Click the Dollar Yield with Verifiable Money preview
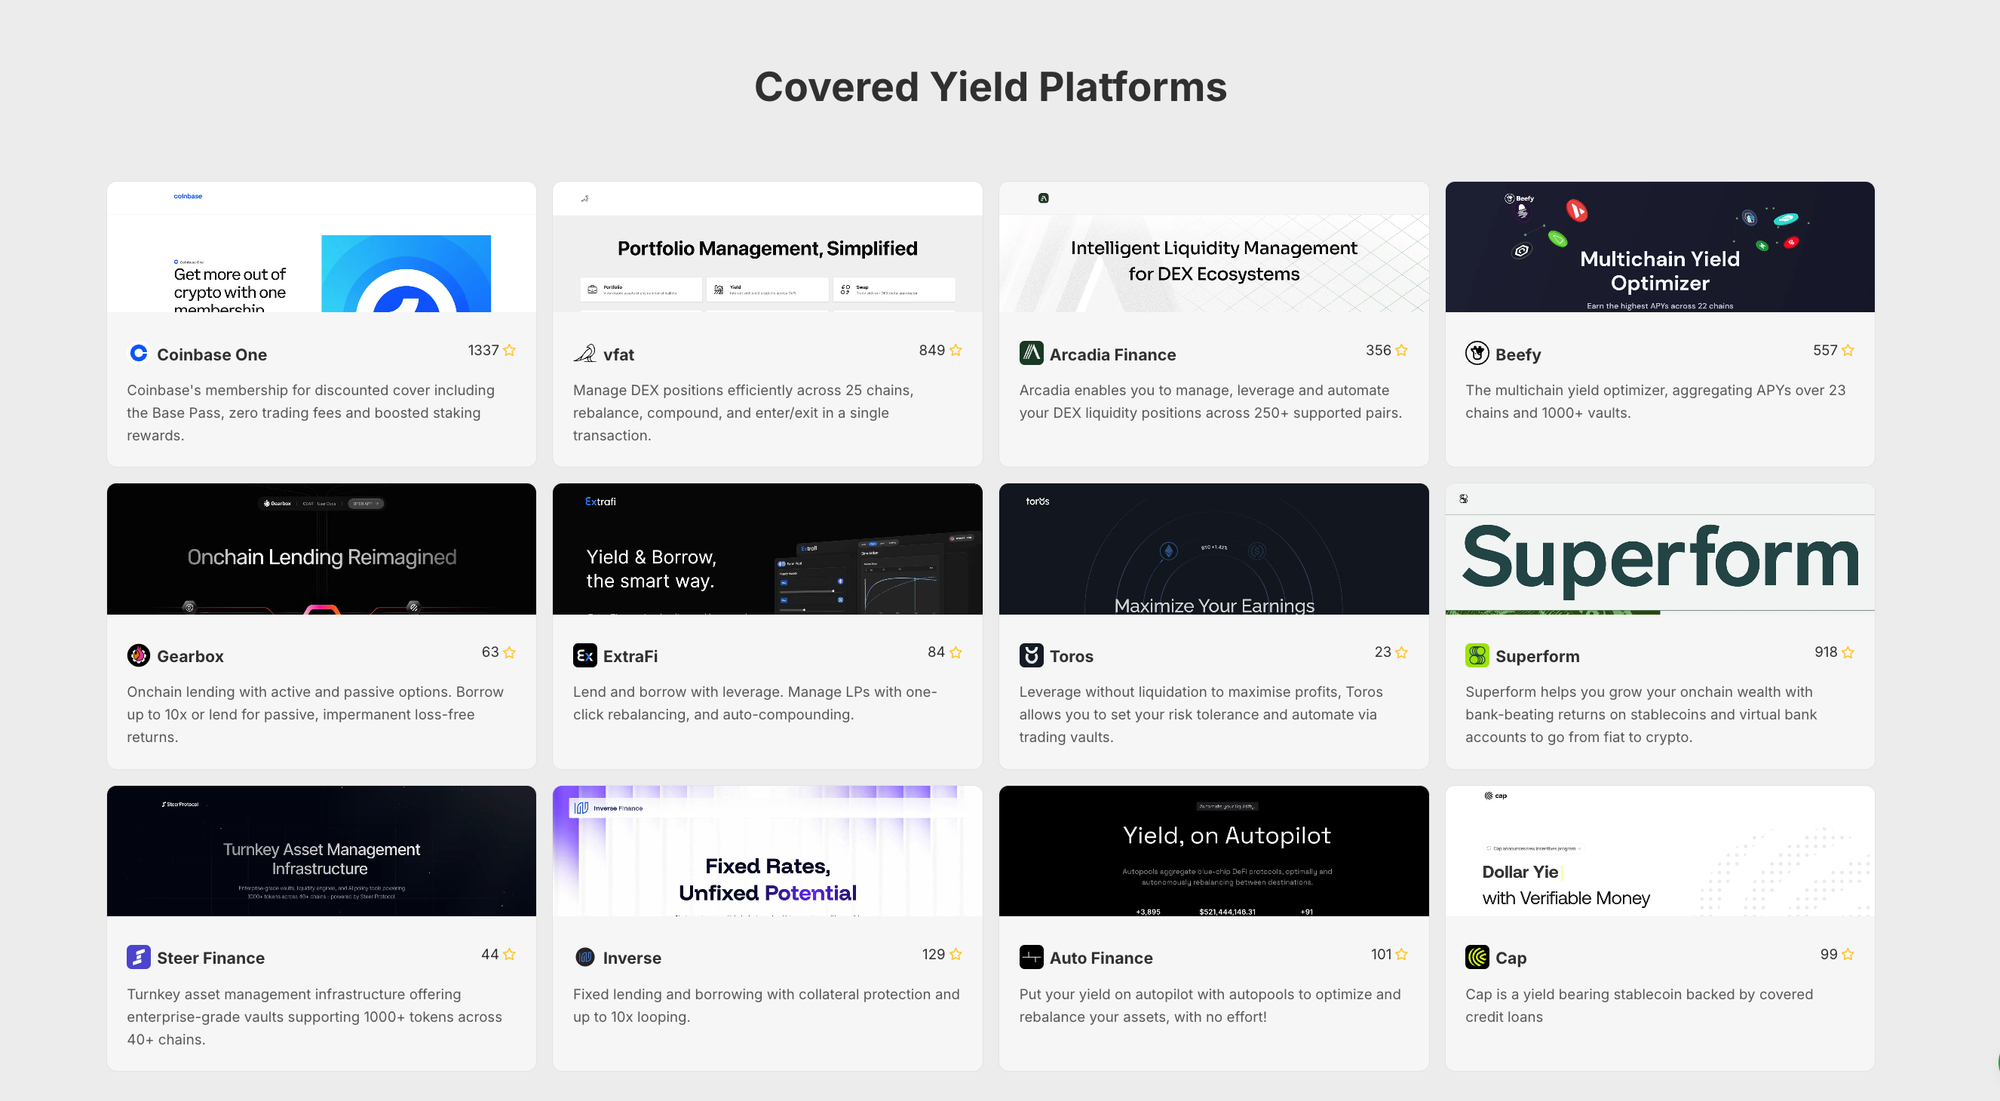The width and height of the screenshot is (2000, 1101). 1660,851
